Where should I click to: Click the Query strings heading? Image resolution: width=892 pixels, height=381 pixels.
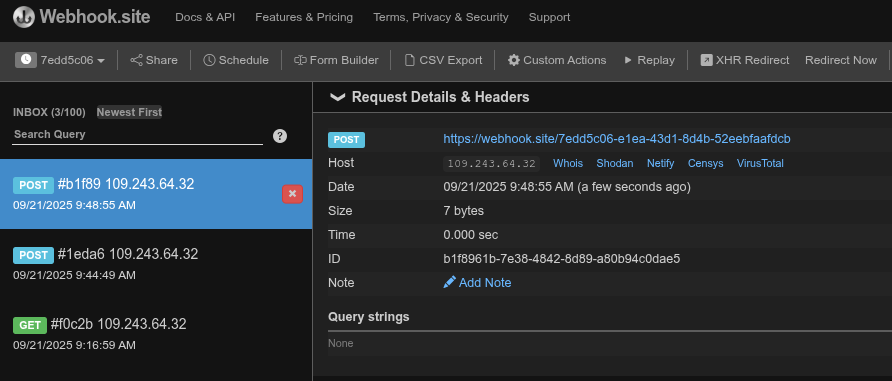pyautogui.click(x=369, y=317)
